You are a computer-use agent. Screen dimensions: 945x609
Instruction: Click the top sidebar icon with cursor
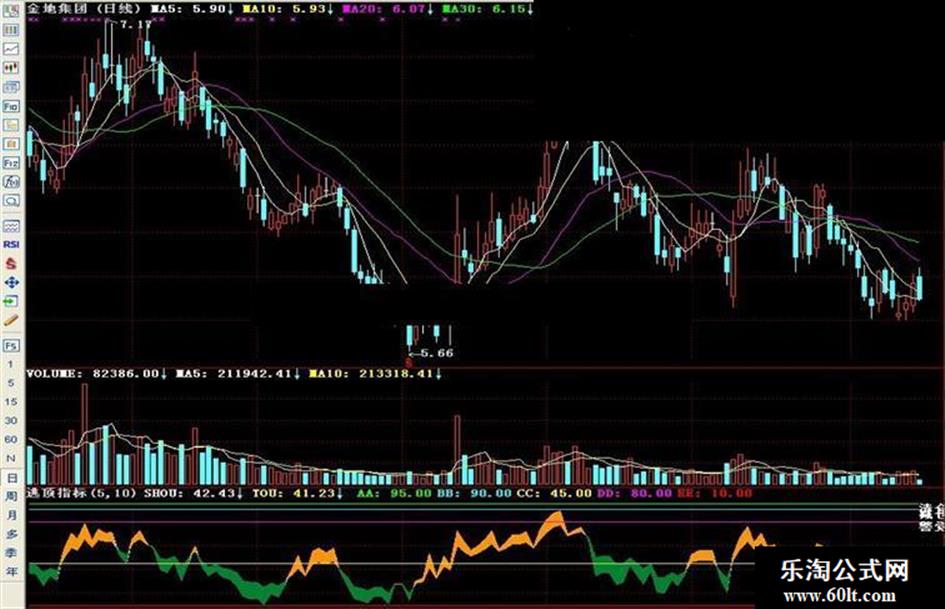pyautogui.click(x=11, y=9)
